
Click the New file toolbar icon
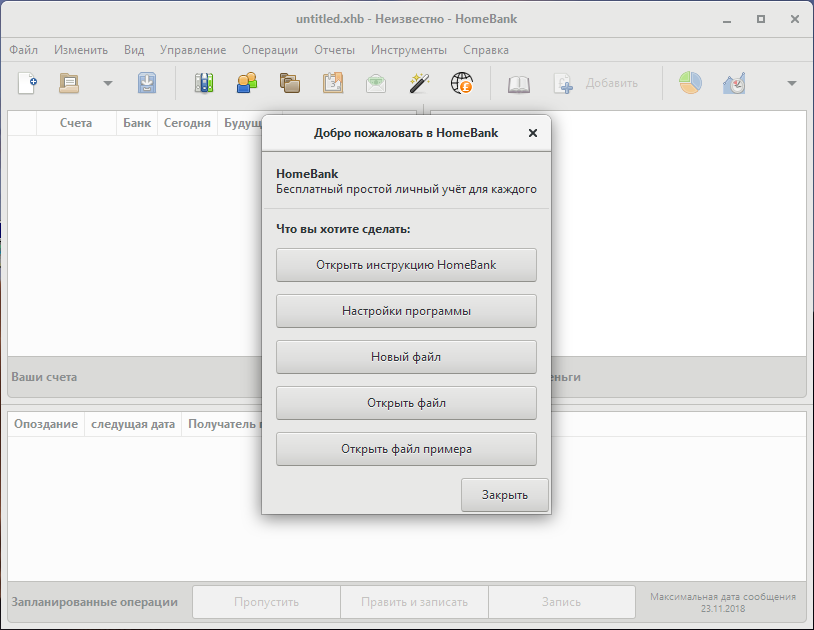(x=28, y=83)
